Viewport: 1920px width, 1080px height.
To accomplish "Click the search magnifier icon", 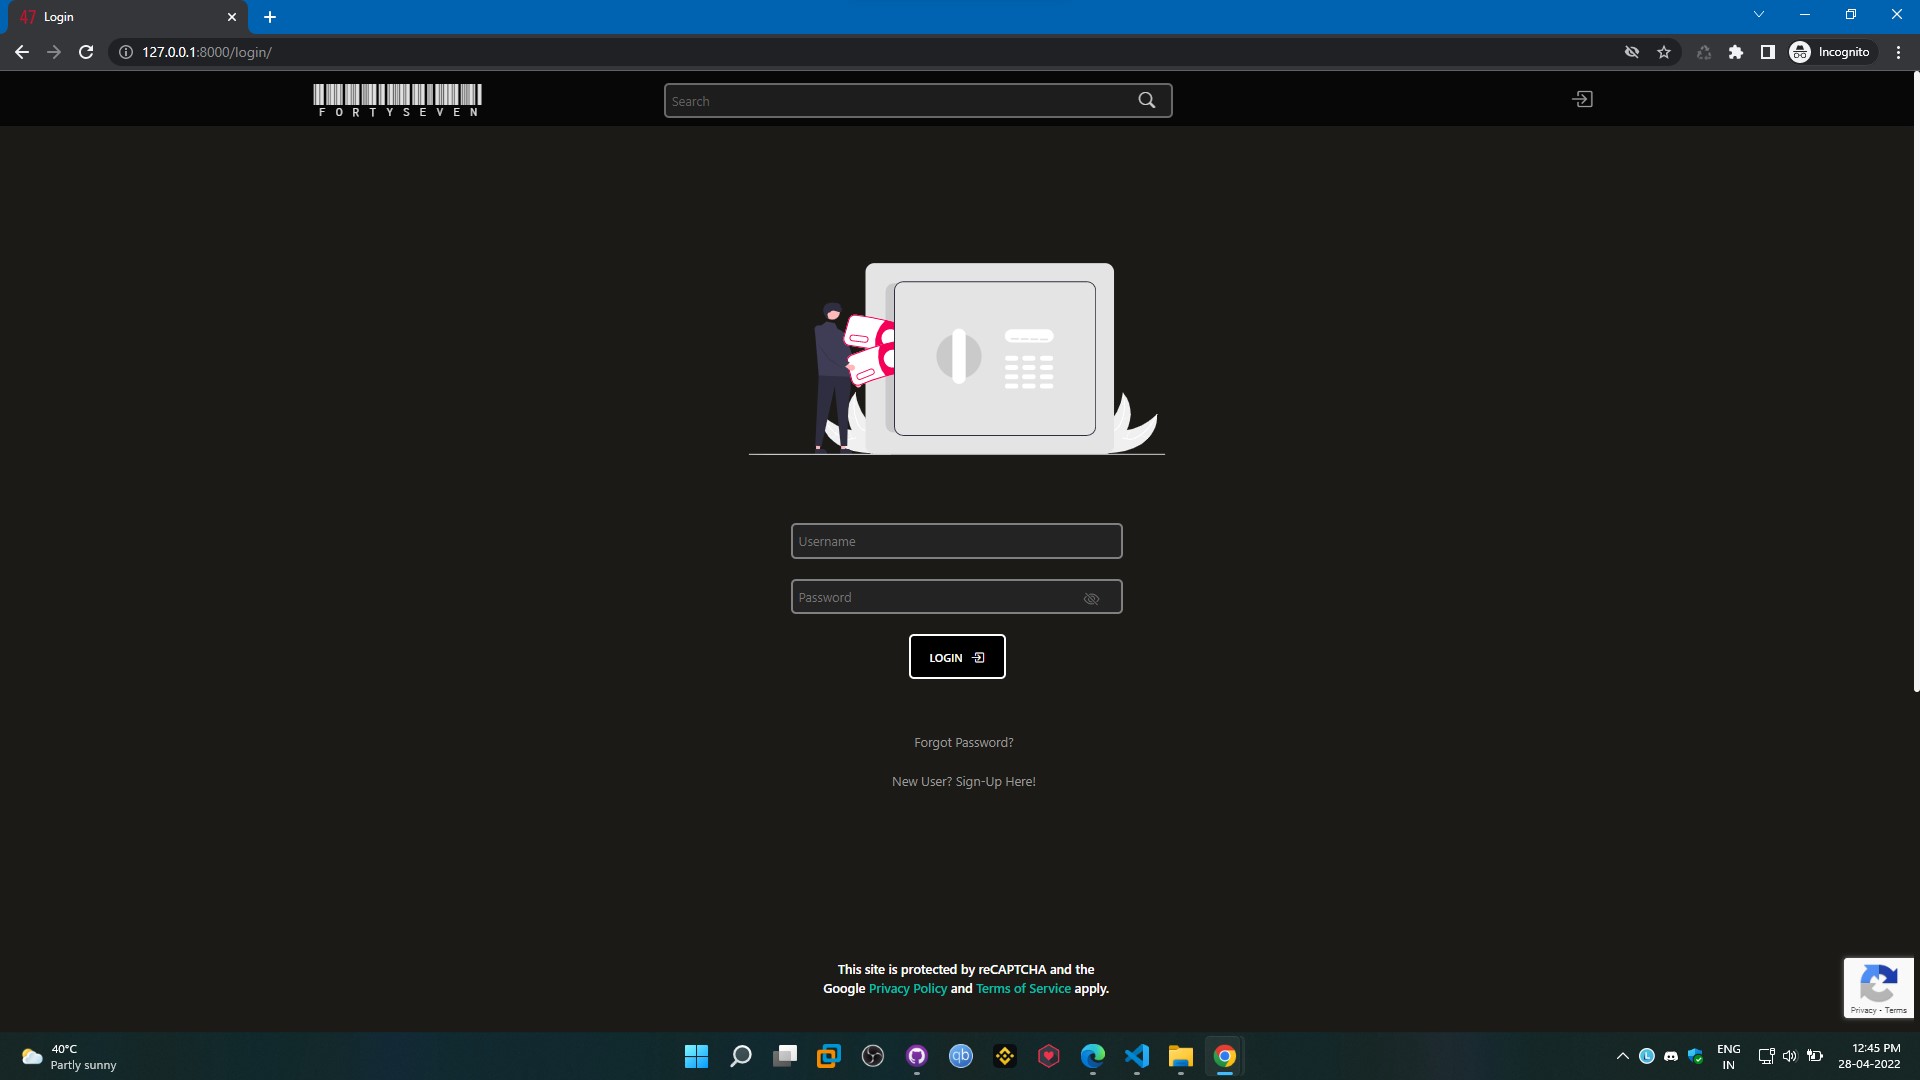I will [1146, 100].
